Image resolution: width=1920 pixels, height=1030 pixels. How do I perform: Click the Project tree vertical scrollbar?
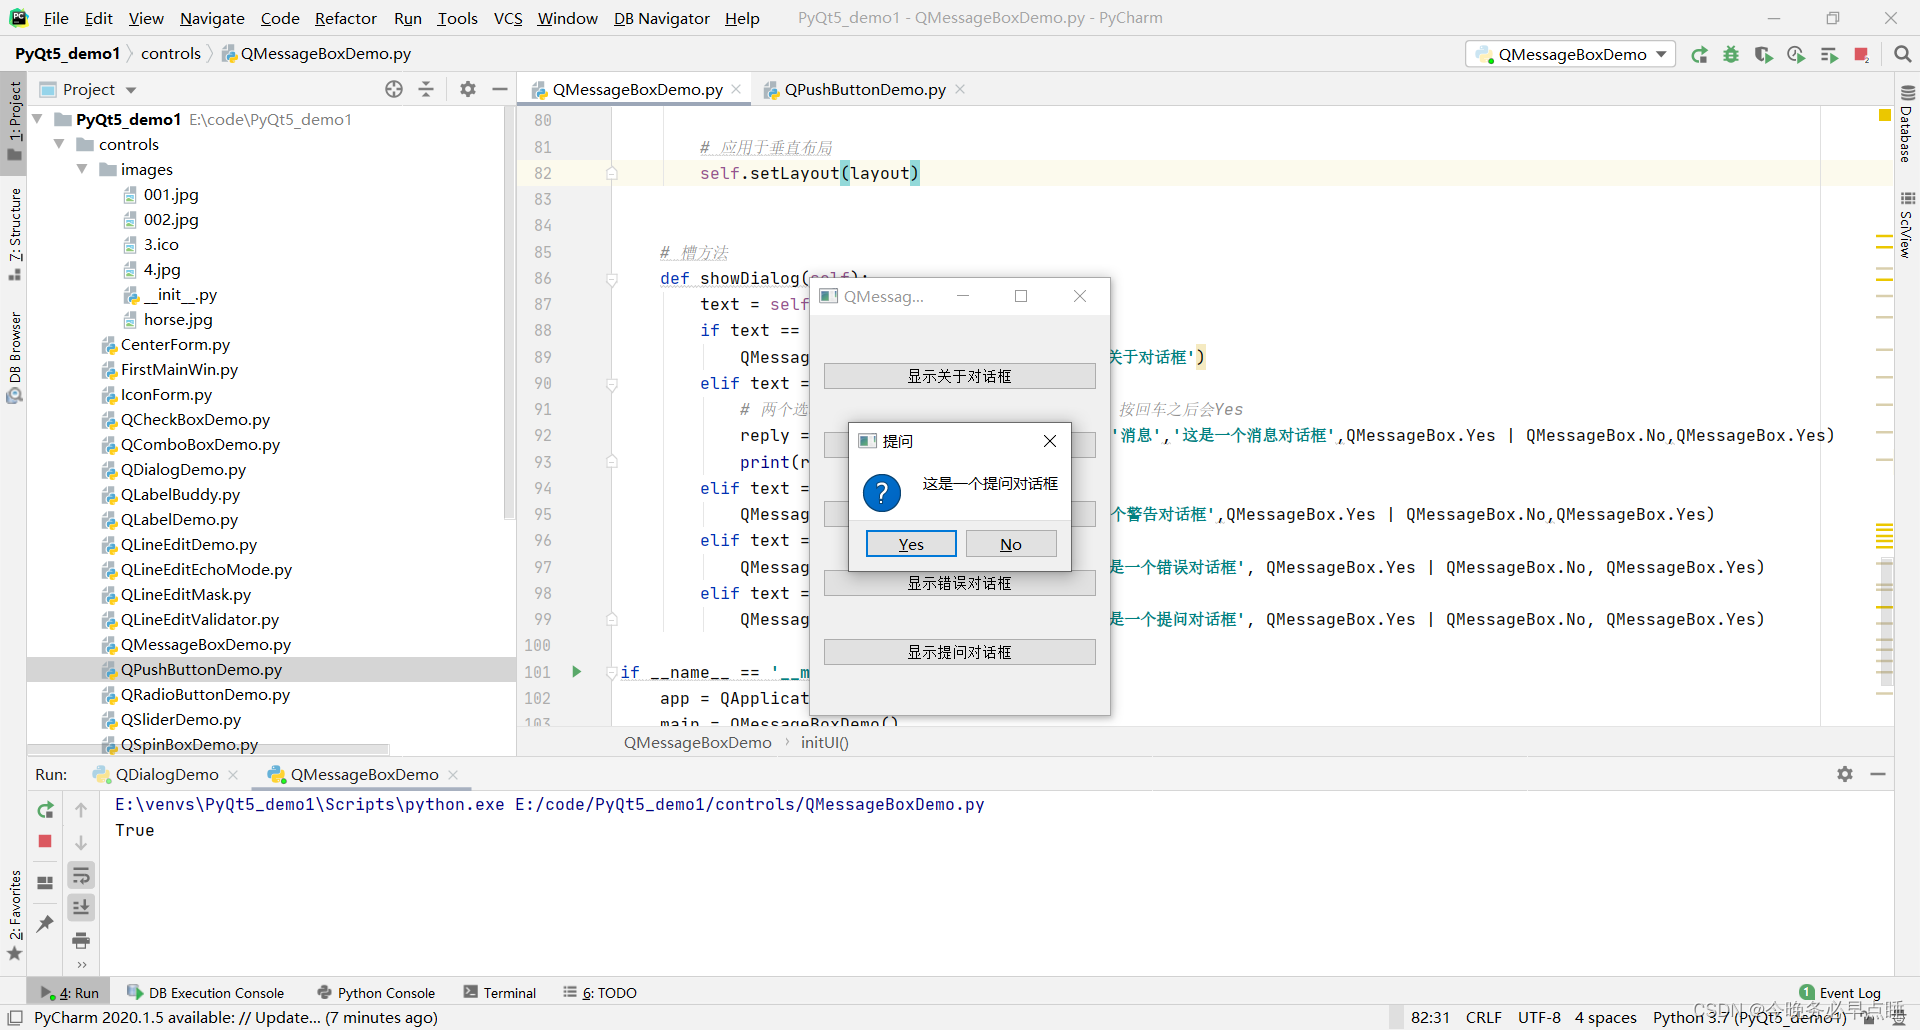point(509,312)
